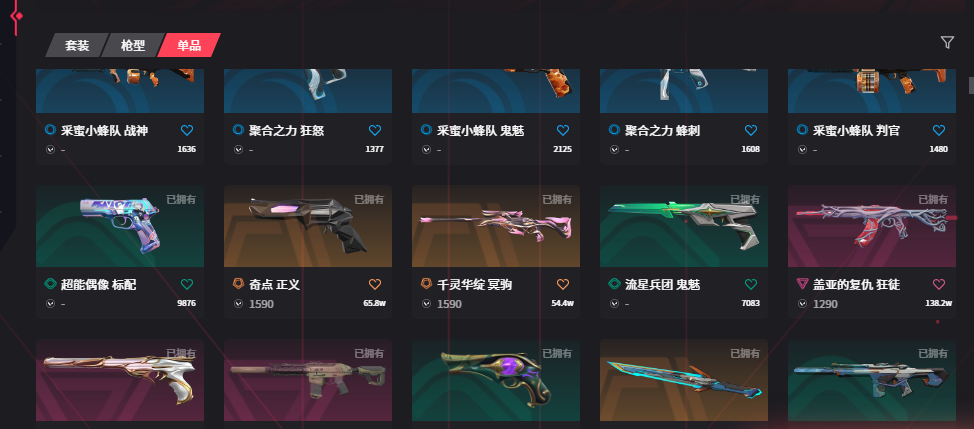Screen dimensions: 974x429
Task: Open the 千灵华绽 冥驹 sniper thumbnail
Action: click(496, 226)
